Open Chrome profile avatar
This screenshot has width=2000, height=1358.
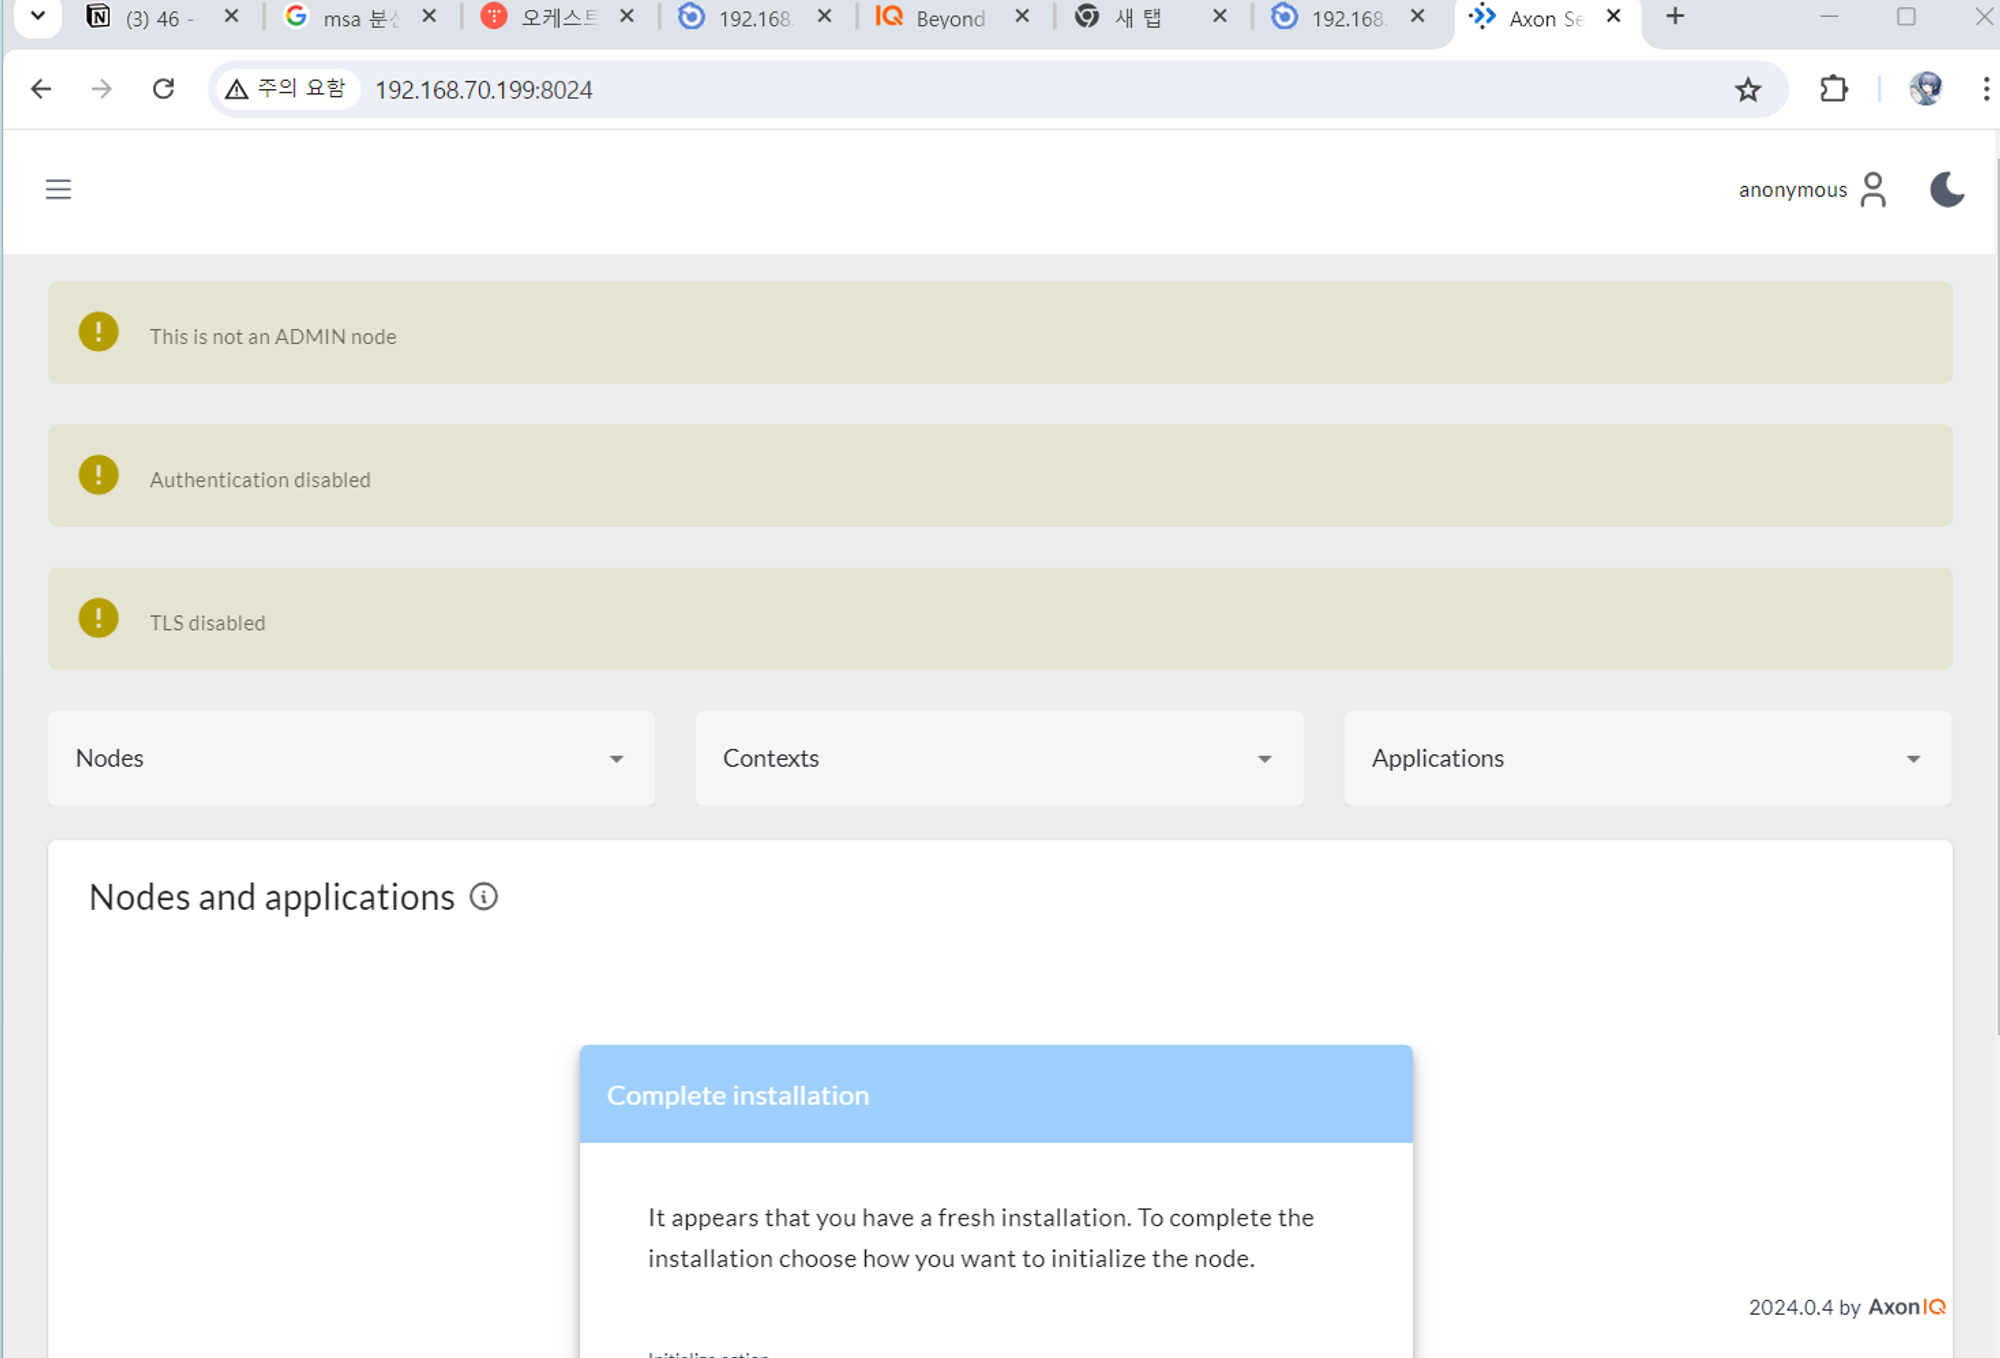(1925, 90)
